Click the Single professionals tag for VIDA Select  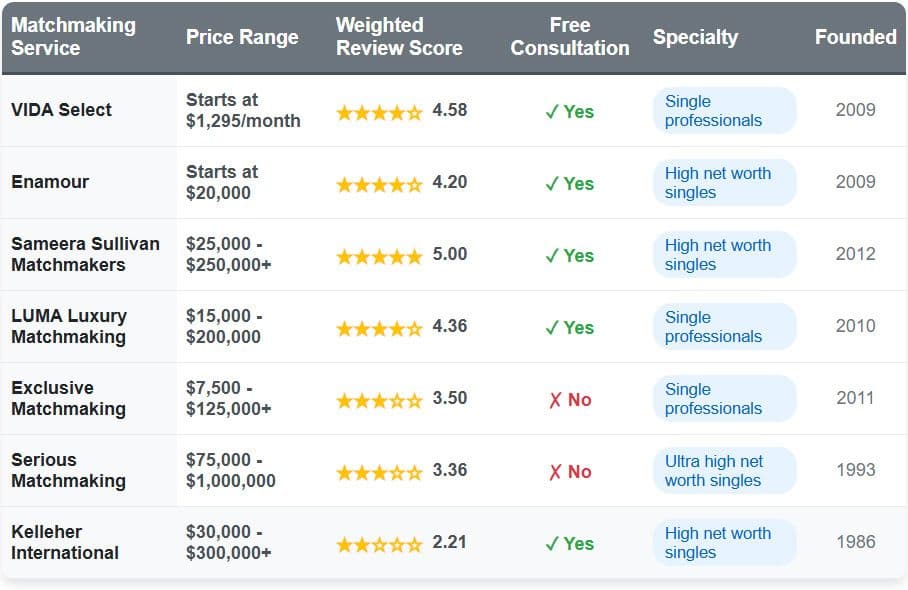724,111
